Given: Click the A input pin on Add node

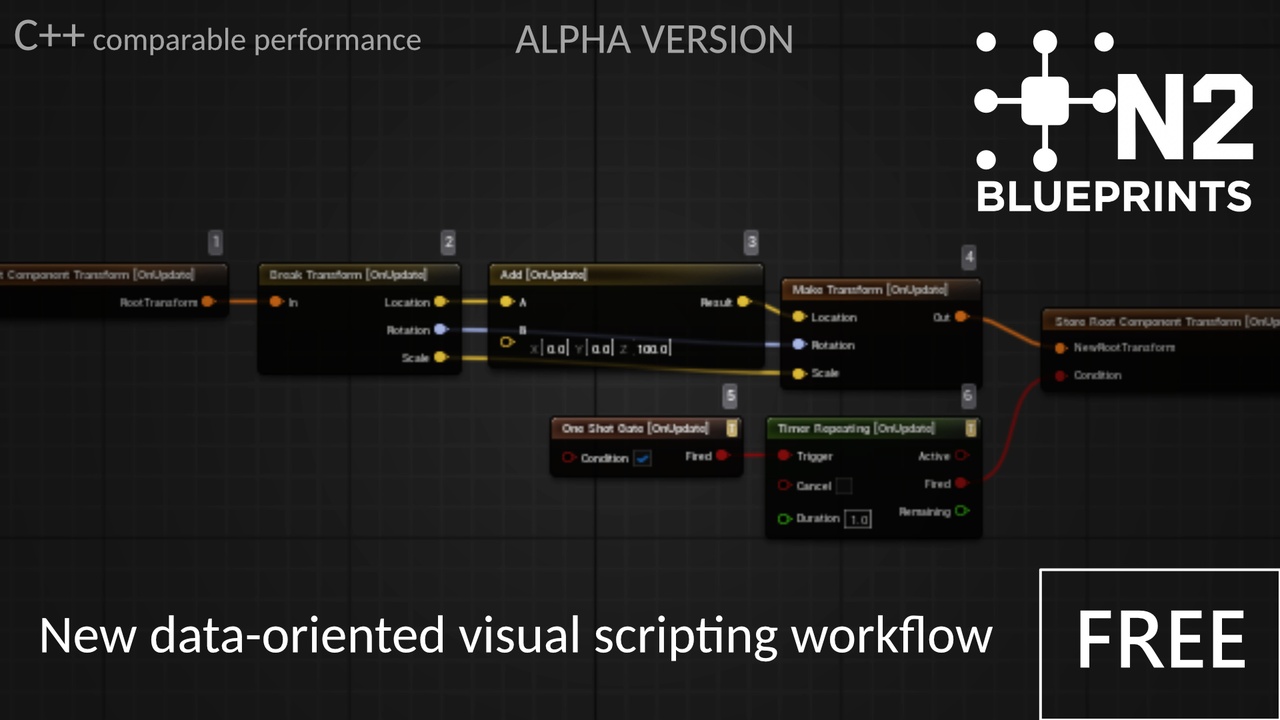Looking at the screenshot, I should pos(506,301).
